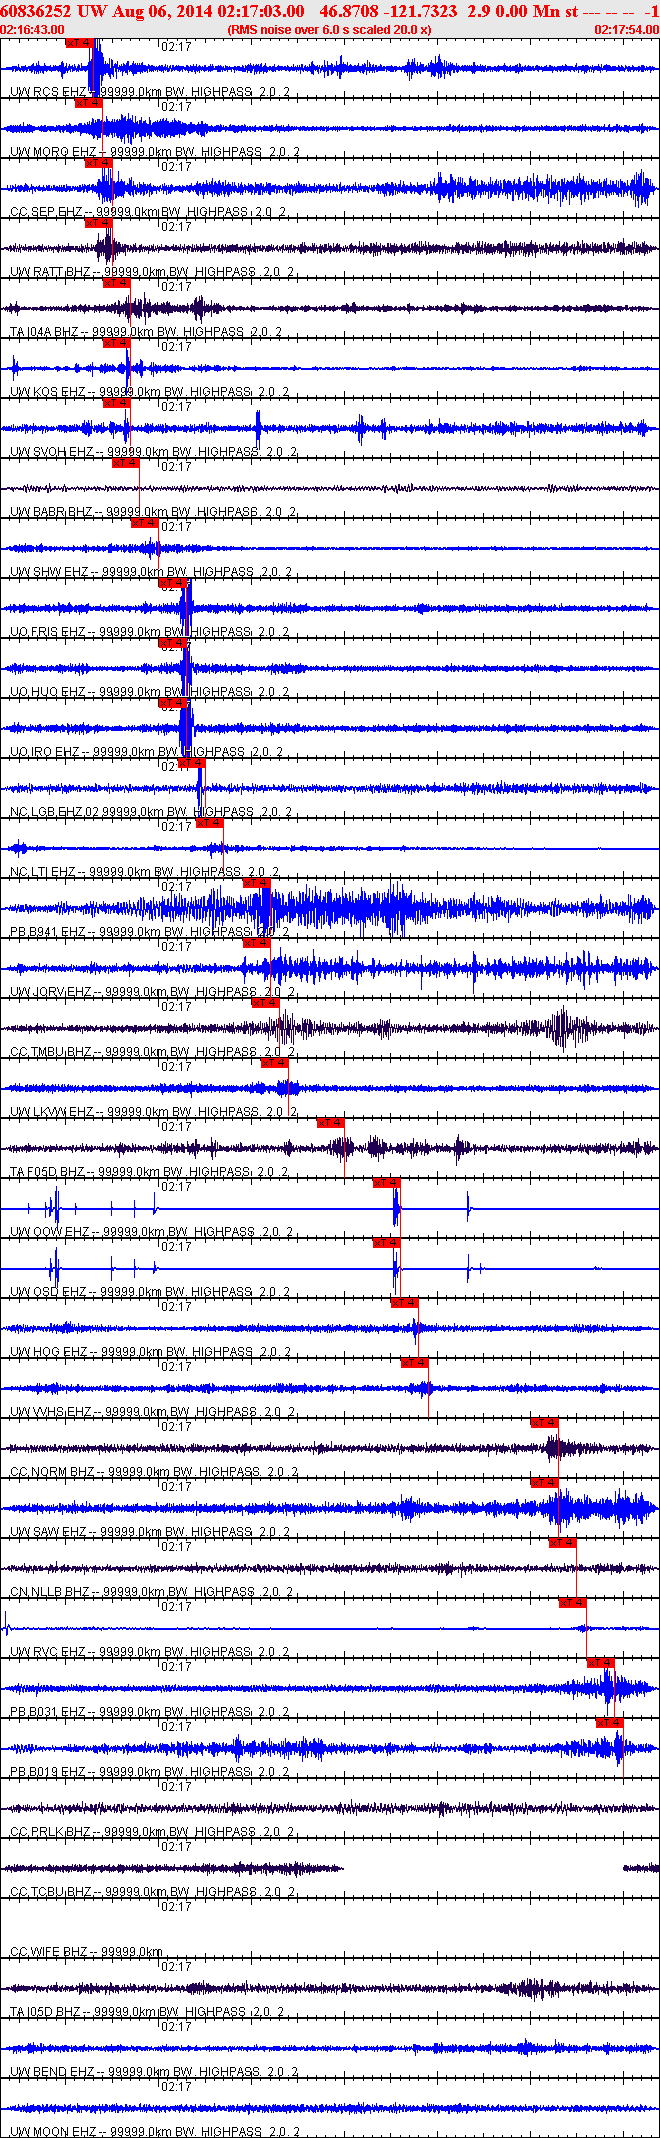The width and height of the screenshot is (660, 2138).
Task: Select the UW BABR BHZ station label
Action: [51, 512]
